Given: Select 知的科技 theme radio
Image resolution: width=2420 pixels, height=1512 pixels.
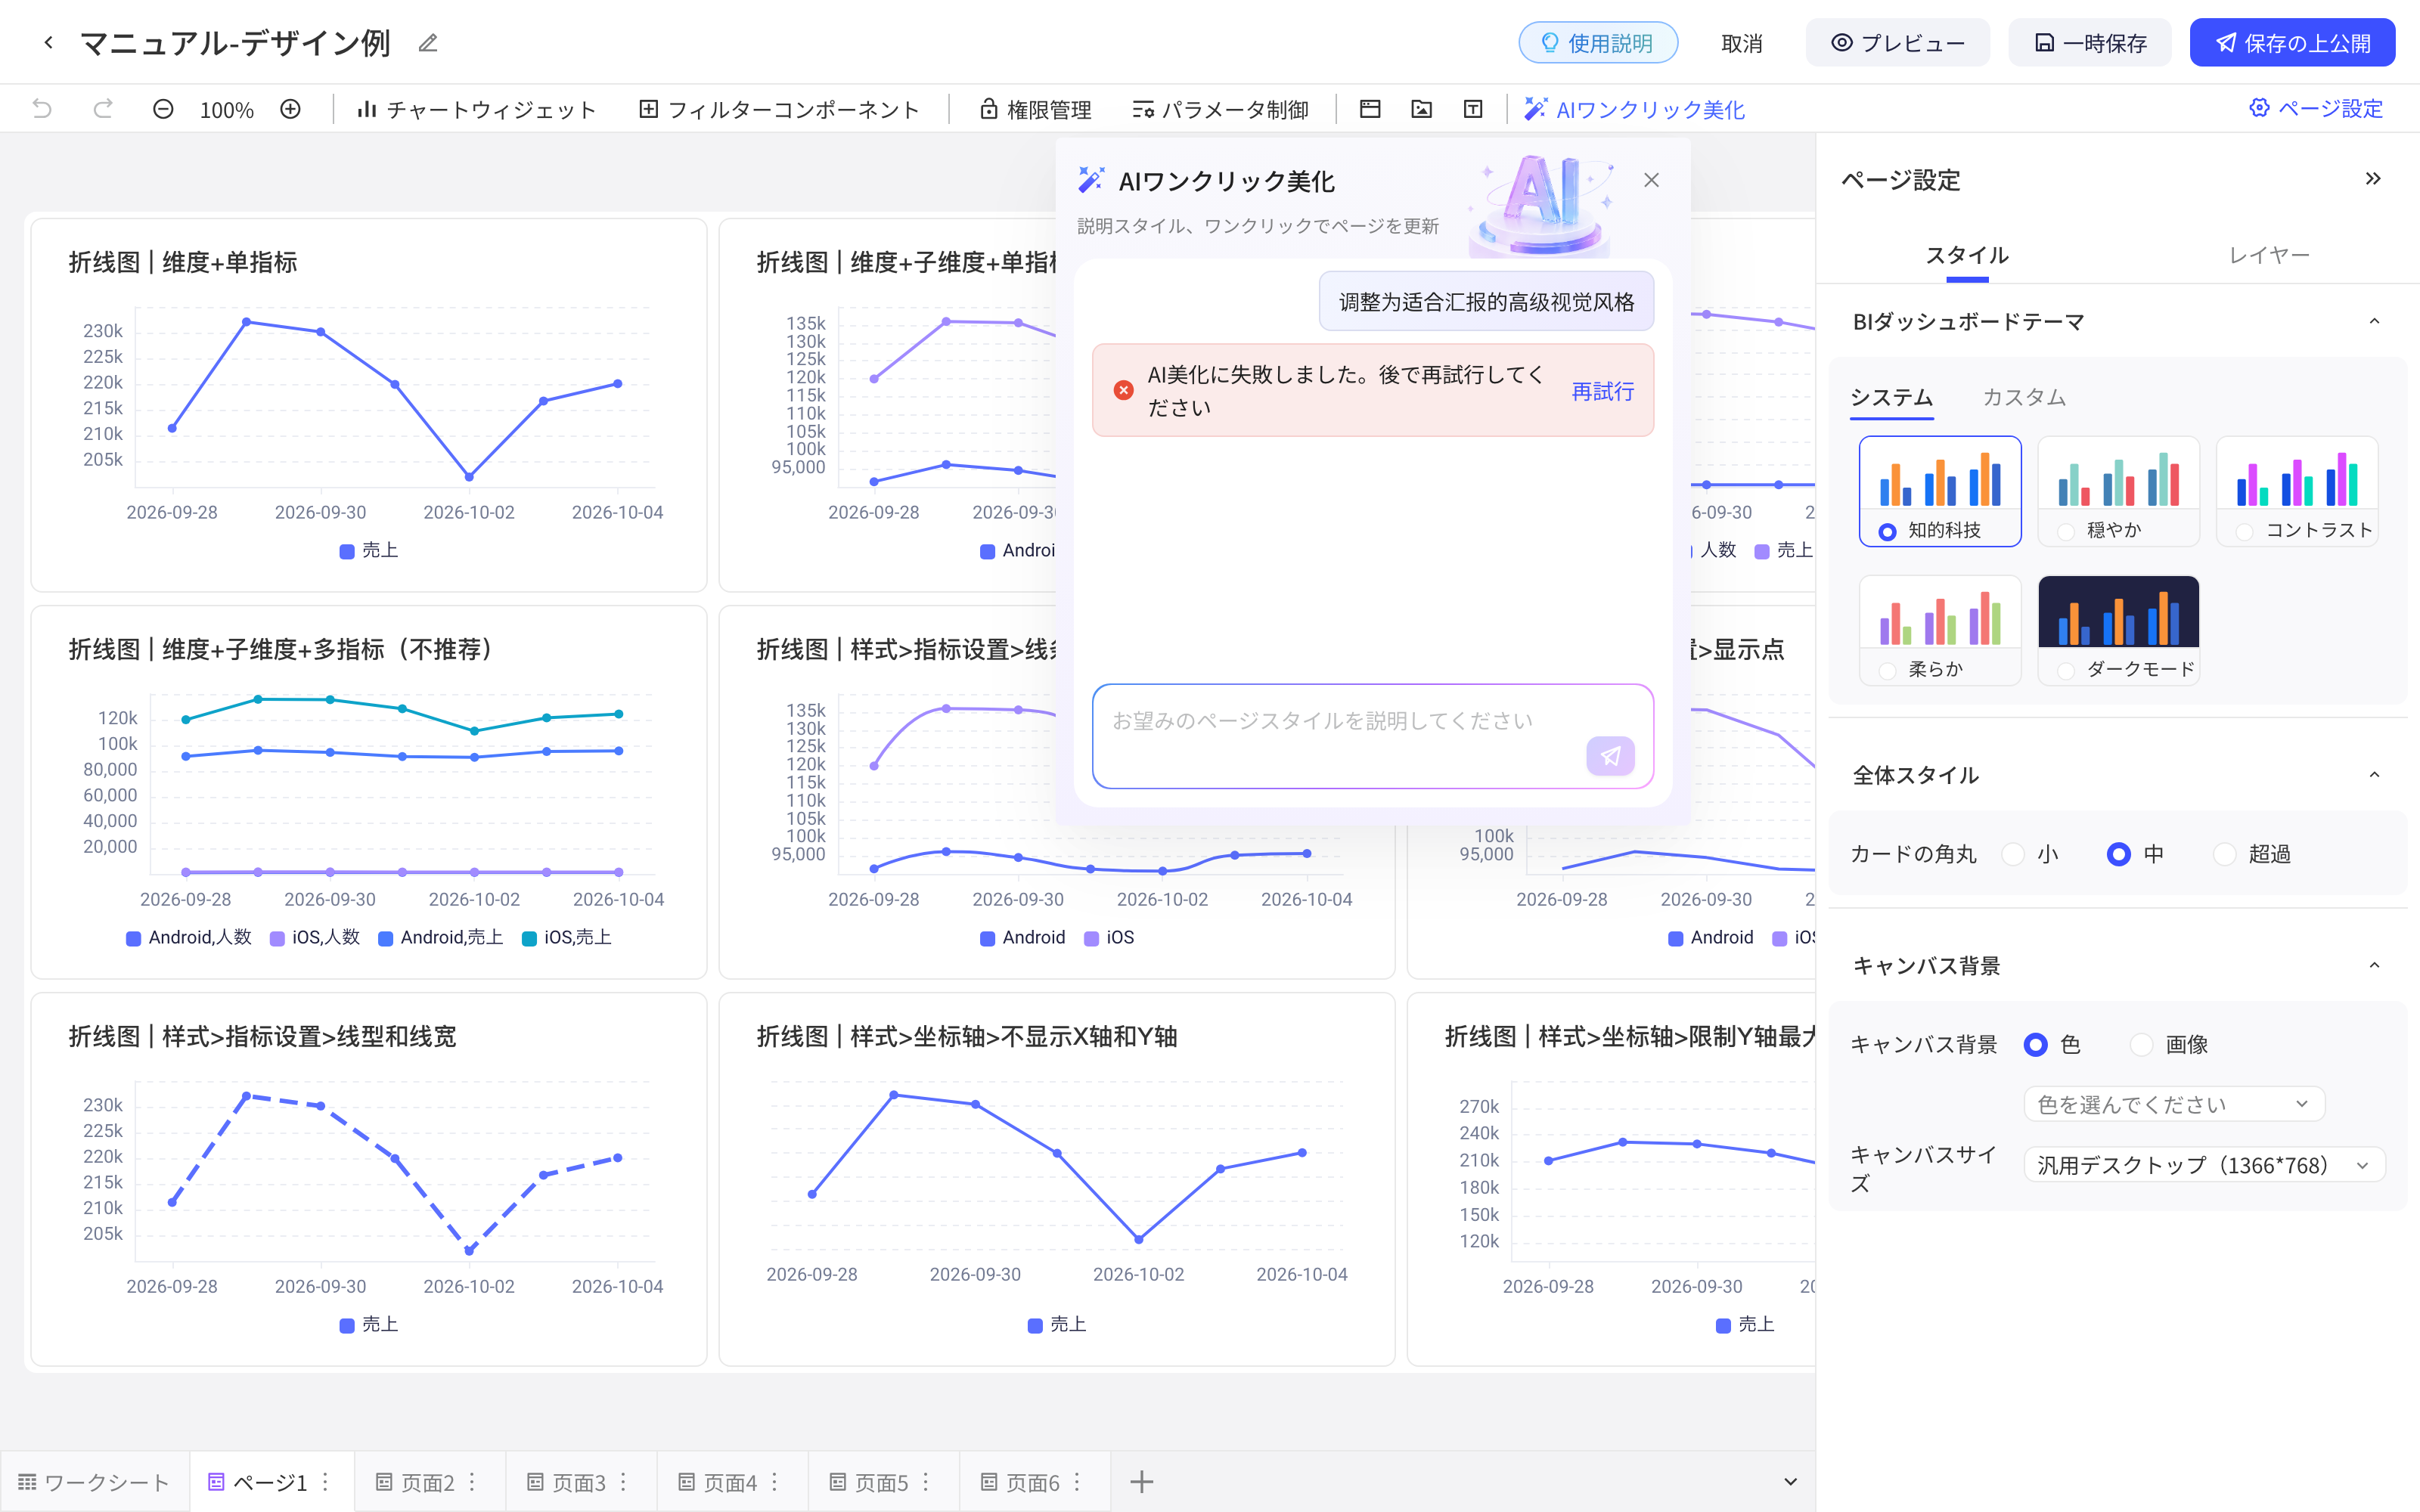Looking at the screenshot, I should point(1887,532).
